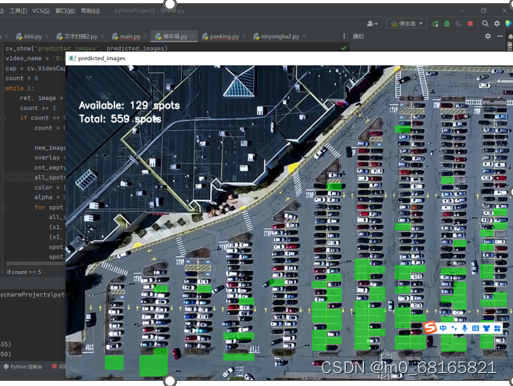This screenshot has width=513, height=386.
Task: Open the editor tabs overflow menu (three dots)
Action: point(344,36)
